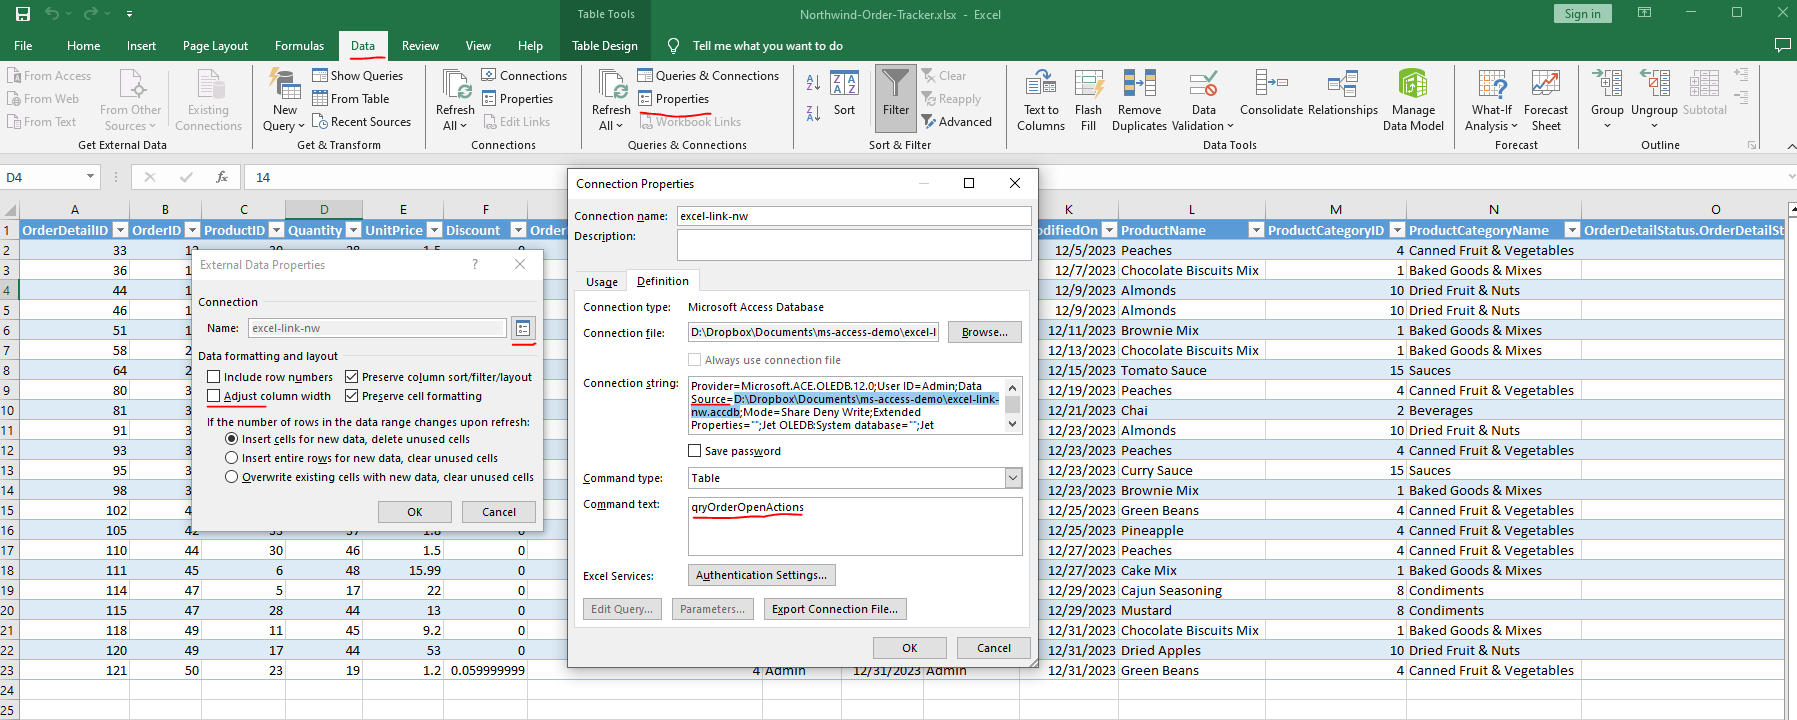Select the Definition tab
This screenshot has width=1797, height=720.
click(x=662, y=281)
